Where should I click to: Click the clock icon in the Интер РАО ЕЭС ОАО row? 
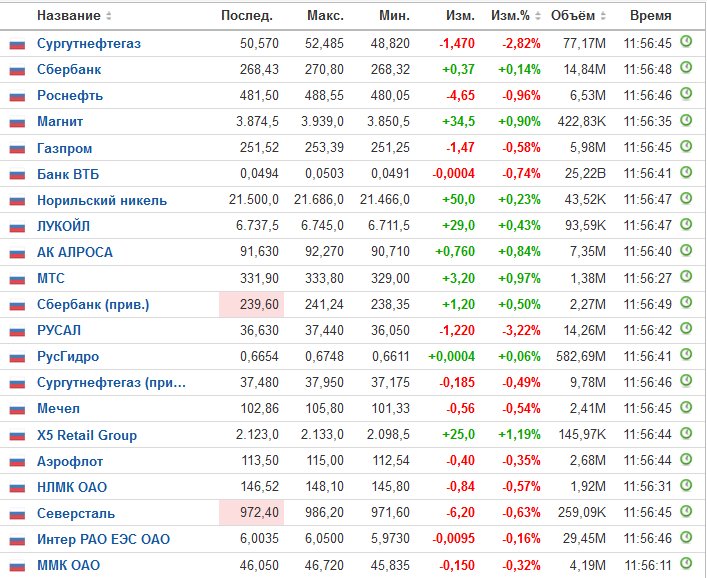686,537
